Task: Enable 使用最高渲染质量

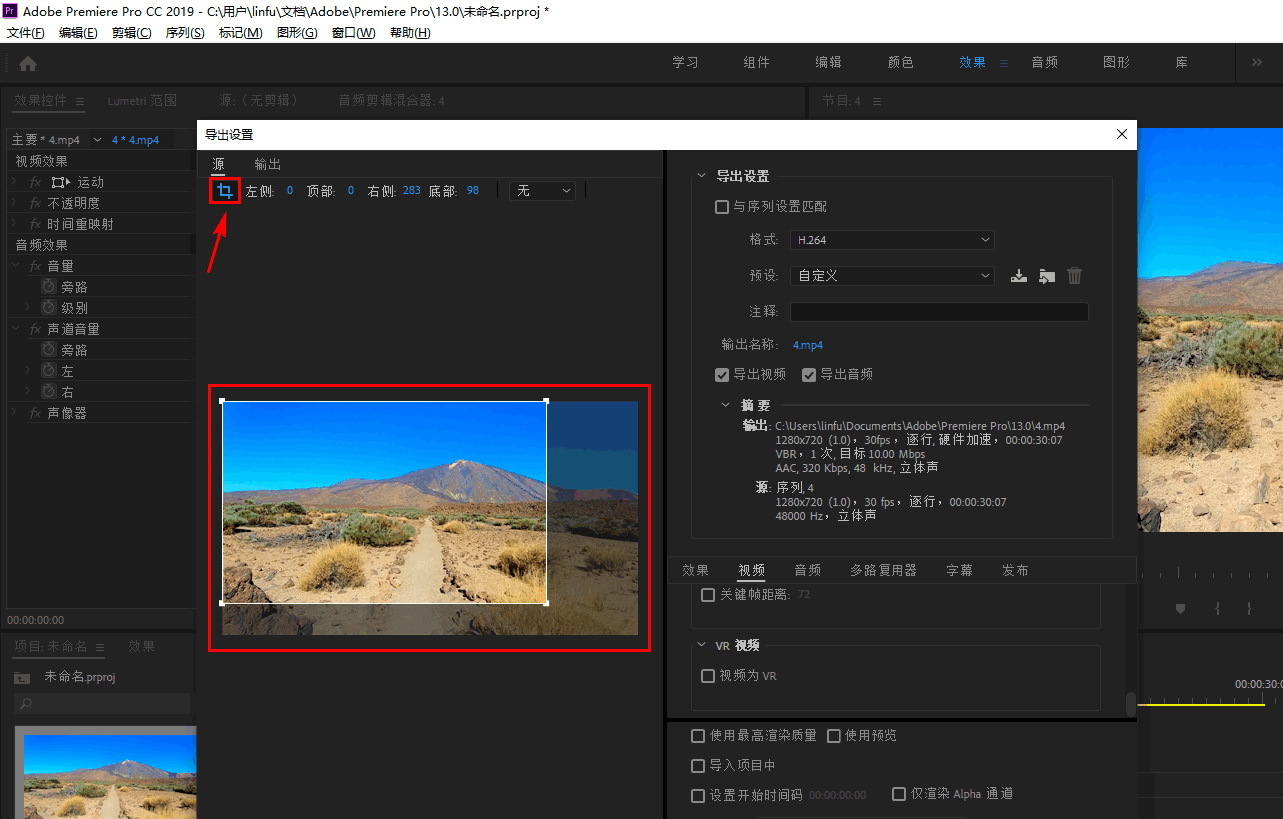Action: click(x=697, y=735)
